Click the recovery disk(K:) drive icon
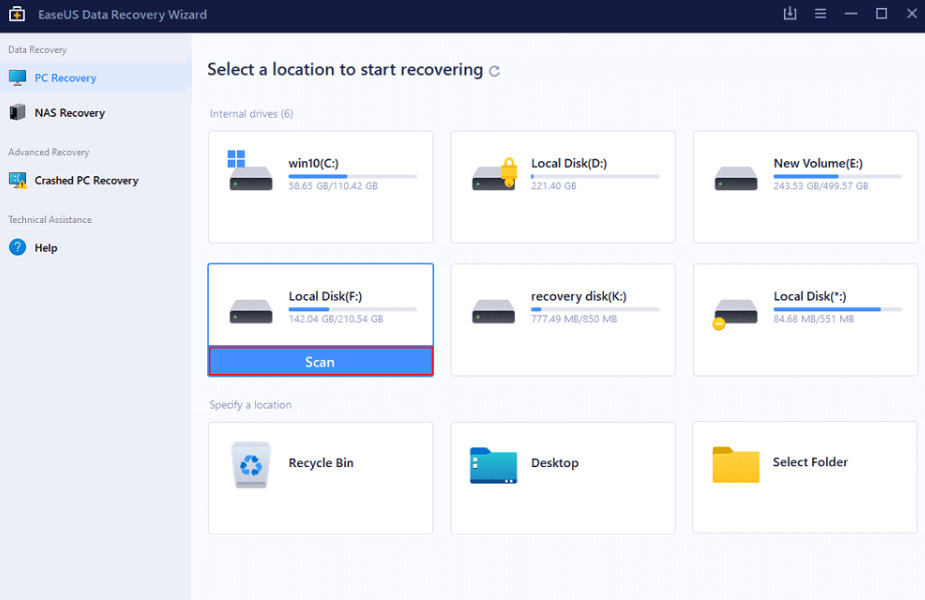925x600 pixels. point(493,312)
